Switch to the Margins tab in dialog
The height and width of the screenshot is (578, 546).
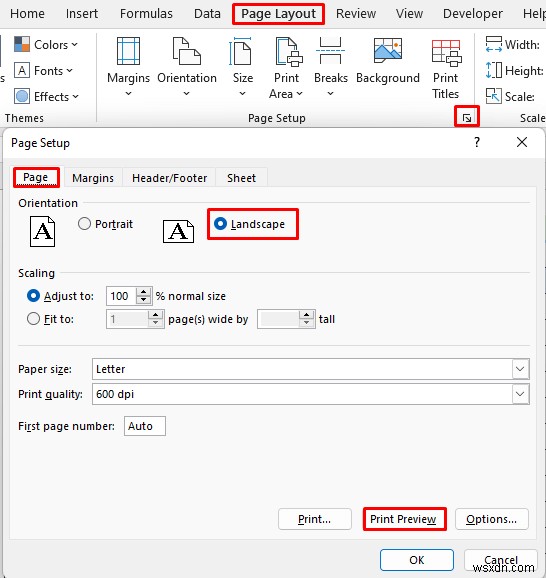pos(93,178)
